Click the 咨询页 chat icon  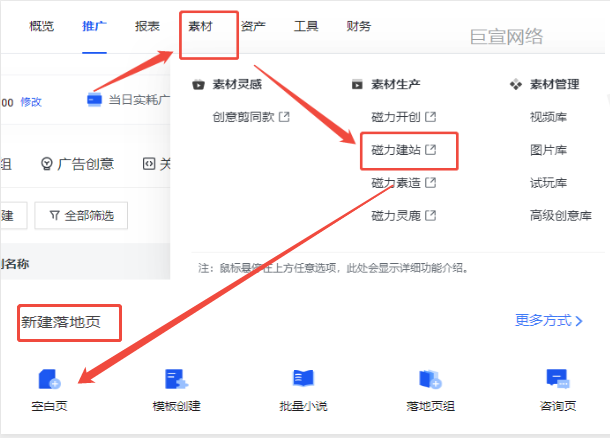(558, 379)
